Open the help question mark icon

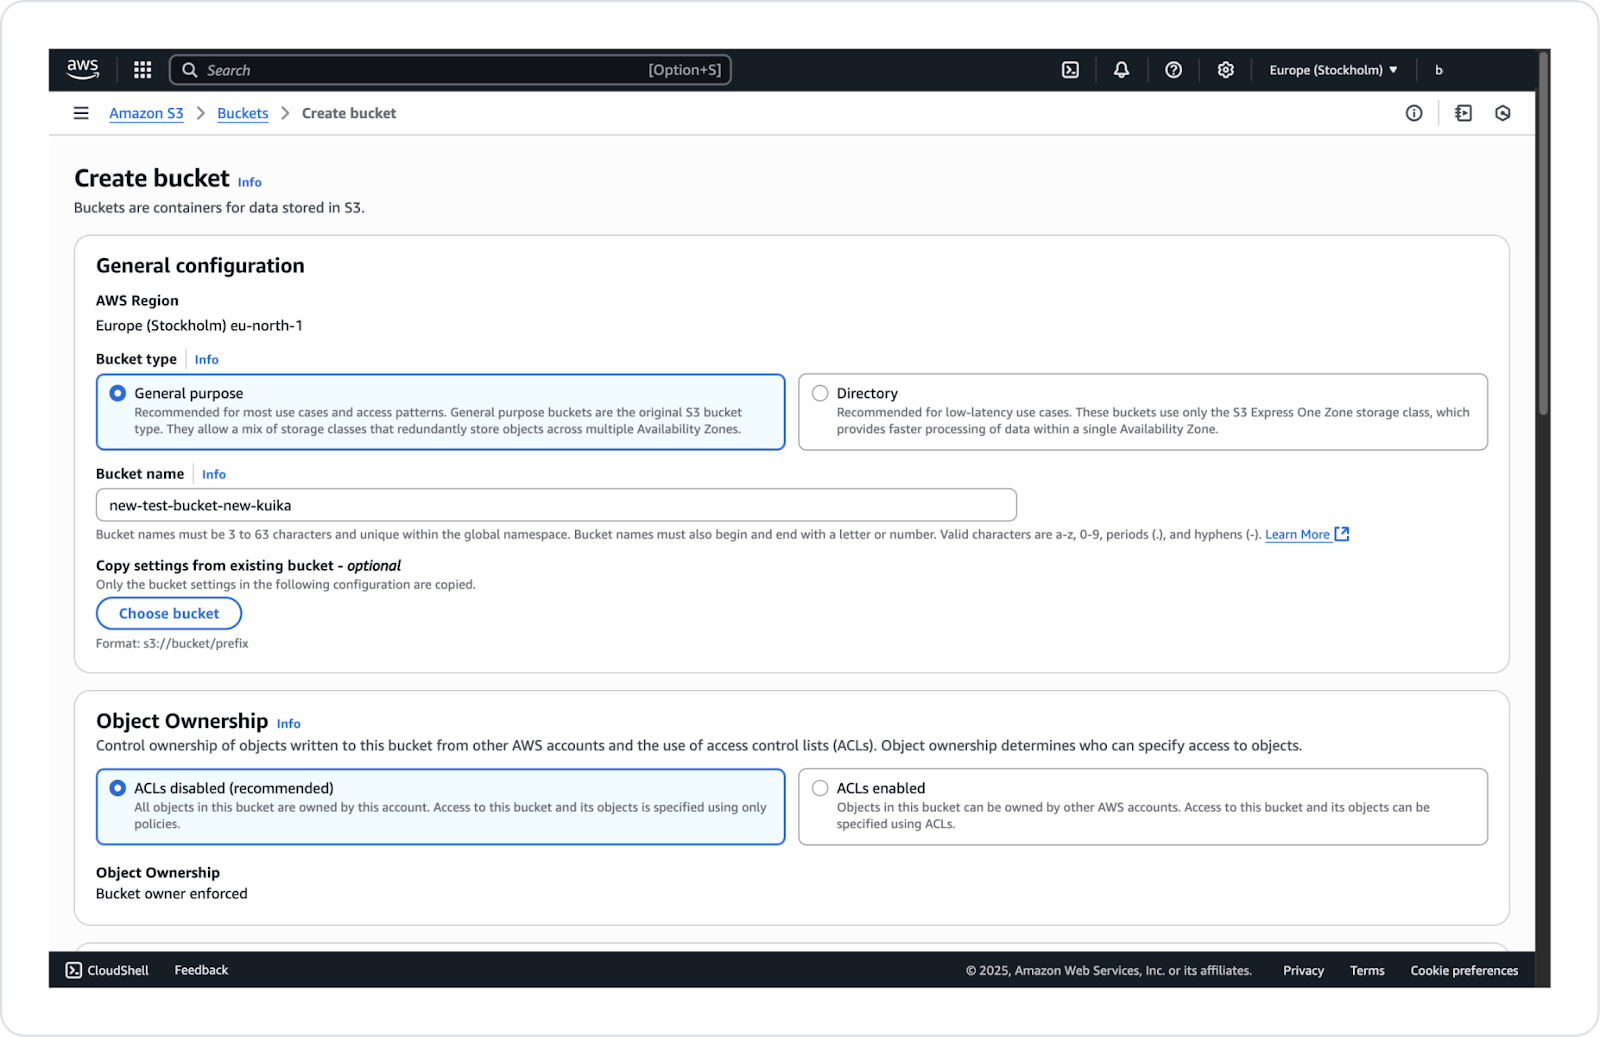pos(1174,70)
